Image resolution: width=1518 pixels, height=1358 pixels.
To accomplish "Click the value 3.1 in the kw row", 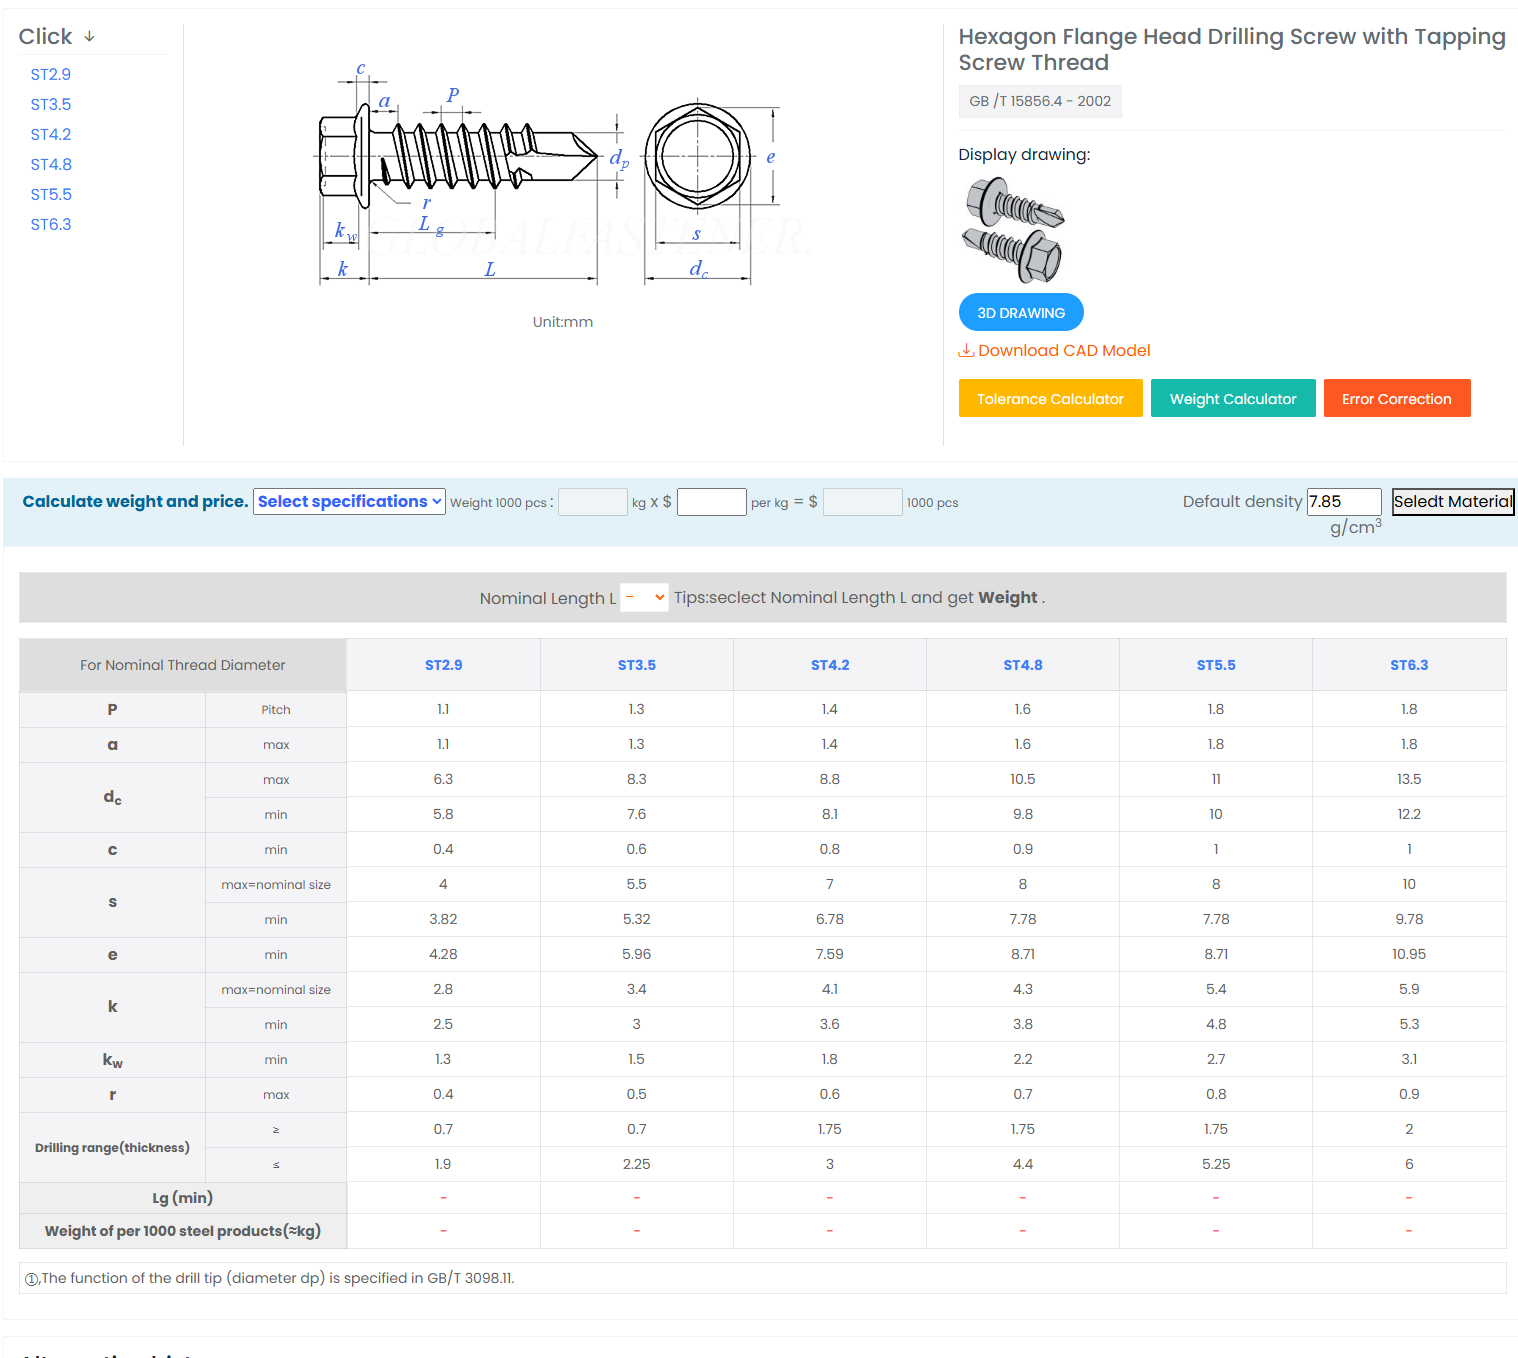I will [x=1409, y=1059].
